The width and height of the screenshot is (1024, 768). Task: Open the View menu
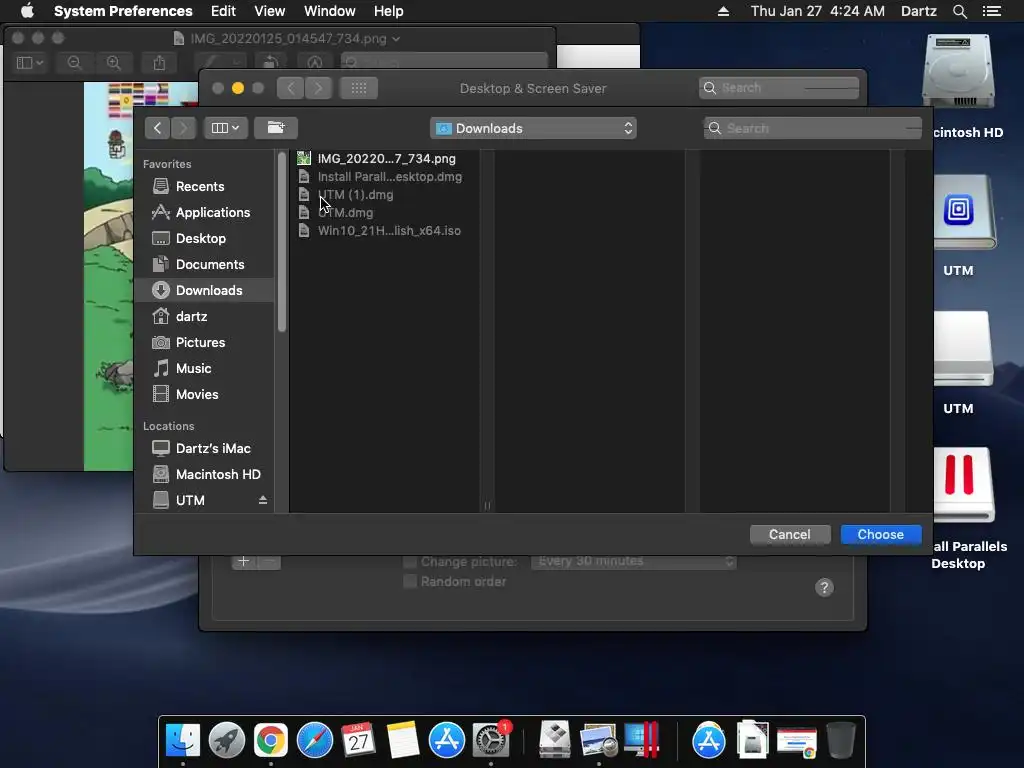(270, 11)
